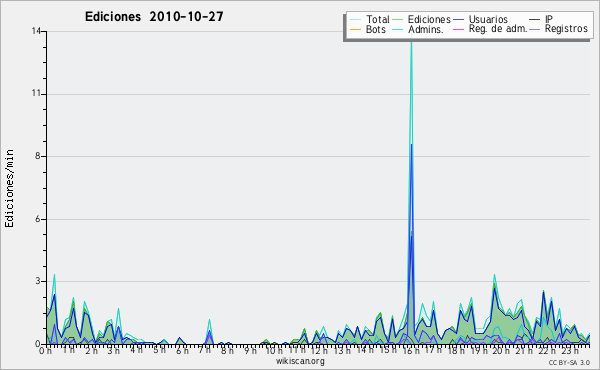Screen dimensions: 600x370
Task: Click the 'Reg. de adm.' legend label
Action: tap(498, 29)
